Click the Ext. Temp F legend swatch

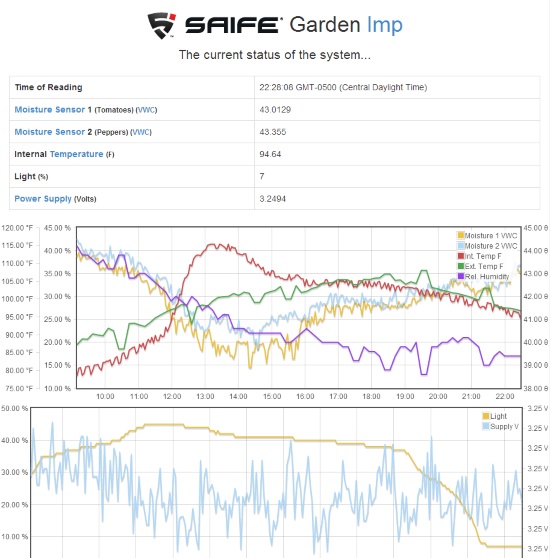[460, 266]
